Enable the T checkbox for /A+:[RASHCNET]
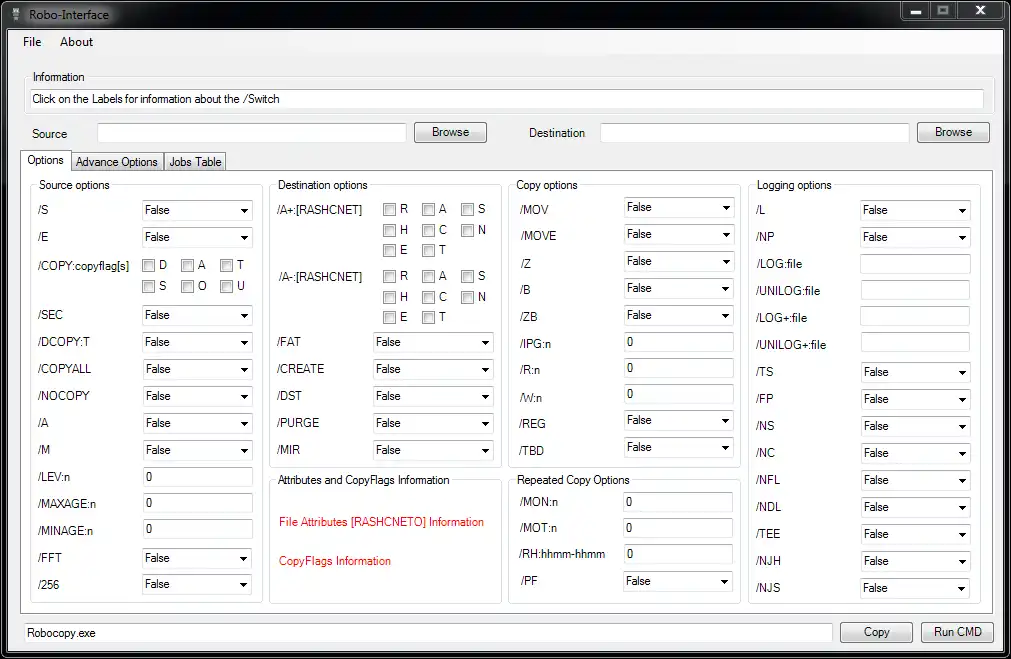This screenshot has height=659, width=1011. coord(428,250)
